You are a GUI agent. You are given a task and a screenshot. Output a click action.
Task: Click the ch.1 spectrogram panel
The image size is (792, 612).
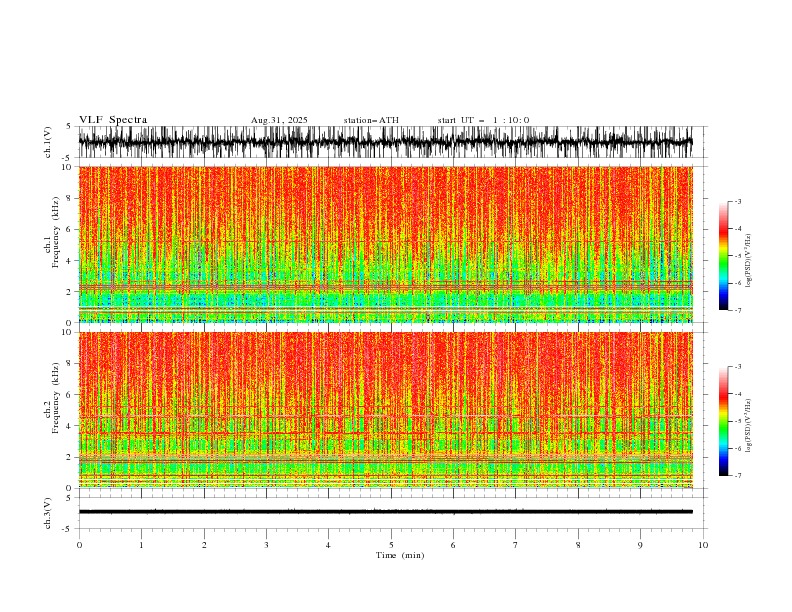[385, 244]
